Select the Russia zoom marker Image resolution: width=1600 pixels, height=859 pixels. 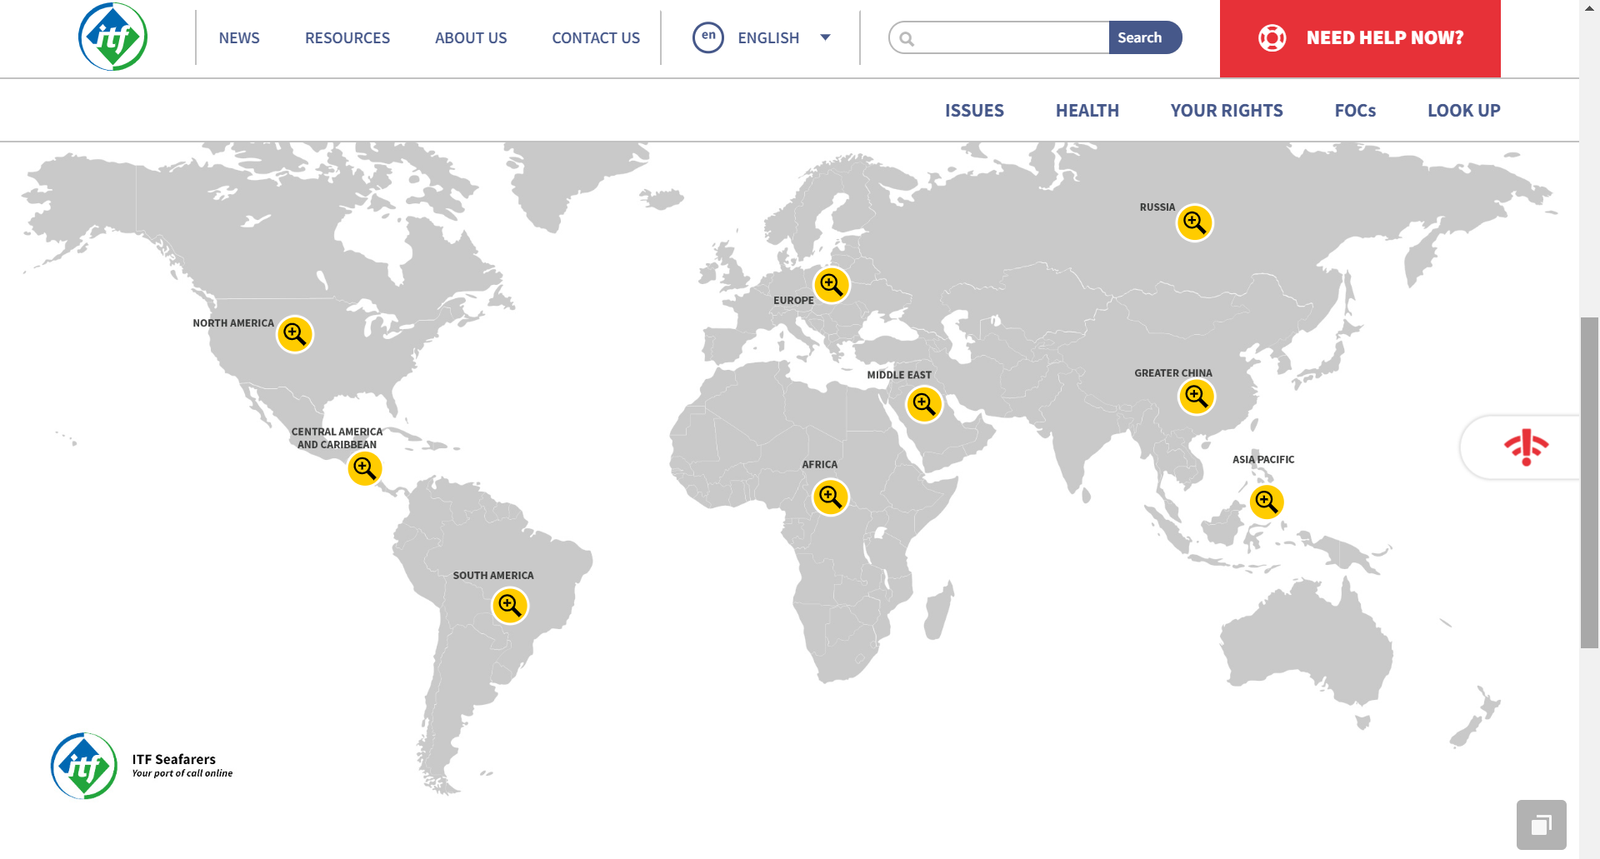click(1194, 223)
